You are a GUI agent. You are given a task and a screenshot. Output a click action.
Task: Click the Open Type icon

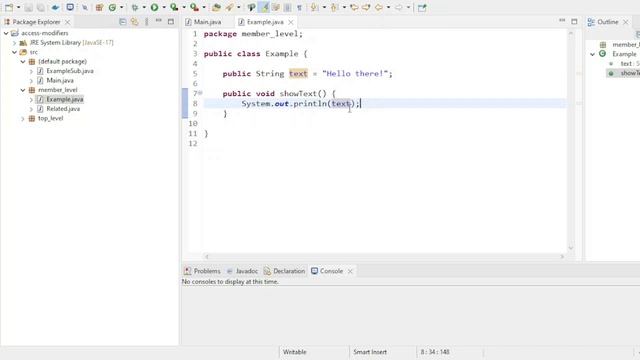click(216, 7)
